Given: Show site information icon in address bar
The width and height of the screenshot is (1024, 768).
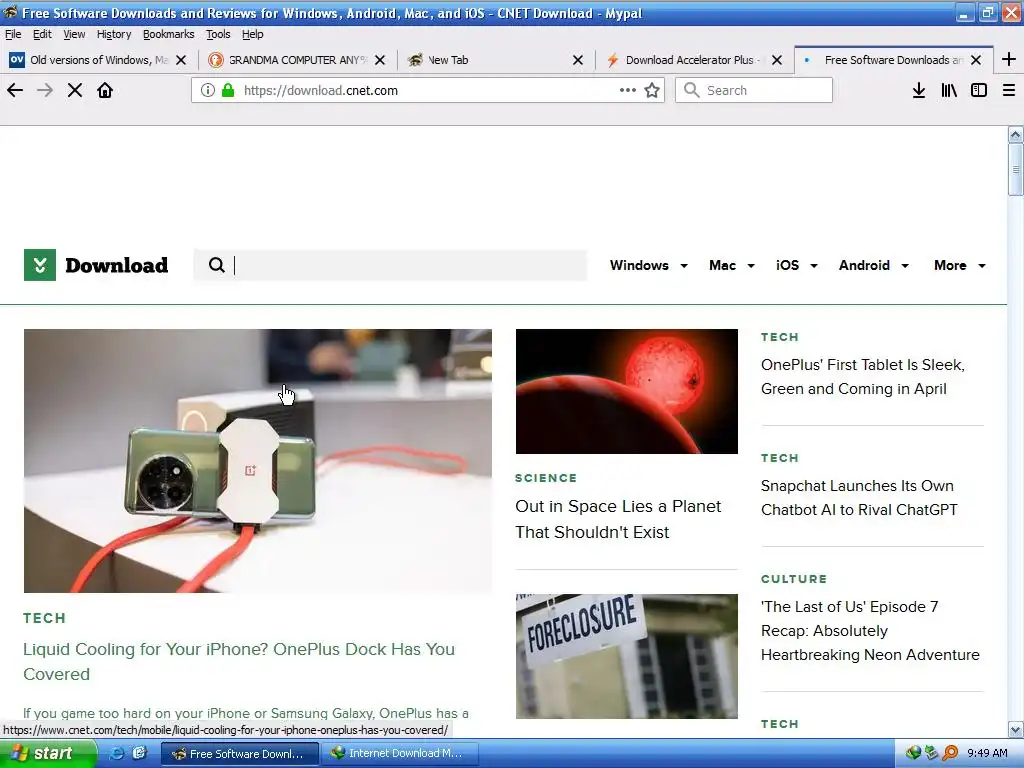Looking at the screenshot, I should pyautogui.click(x=208, y=90).
